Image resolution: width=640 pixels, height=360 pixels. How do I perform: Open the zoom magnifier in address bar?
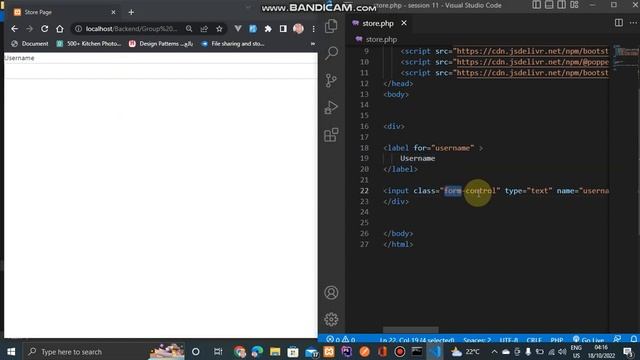tap(189, 29)
